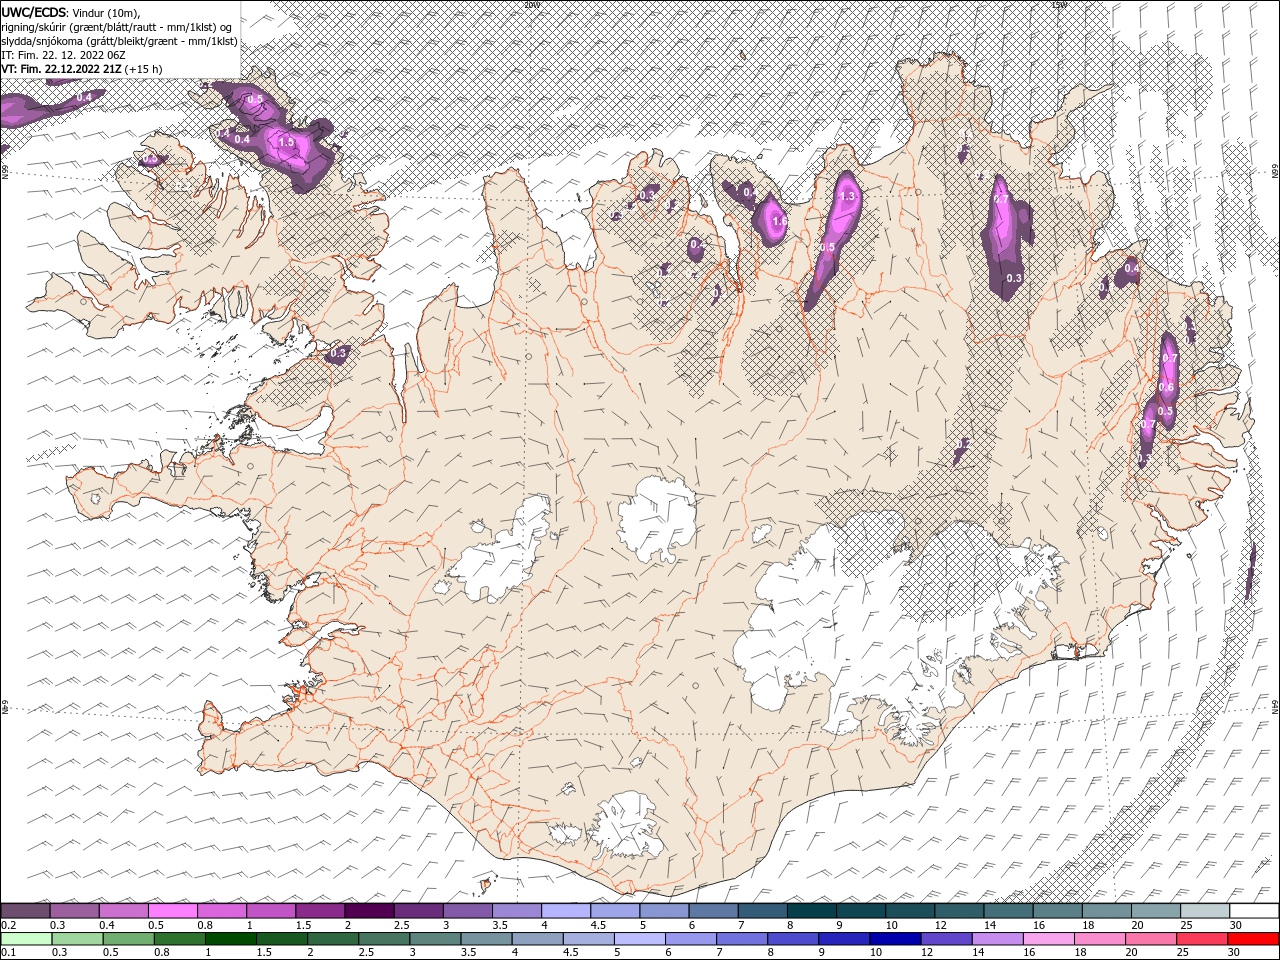The width and height of the screenshot is (1280, 960).
Task: Click the 'UWC/ECDS: Vindur (10m)' title line
Action: (71, 12)
